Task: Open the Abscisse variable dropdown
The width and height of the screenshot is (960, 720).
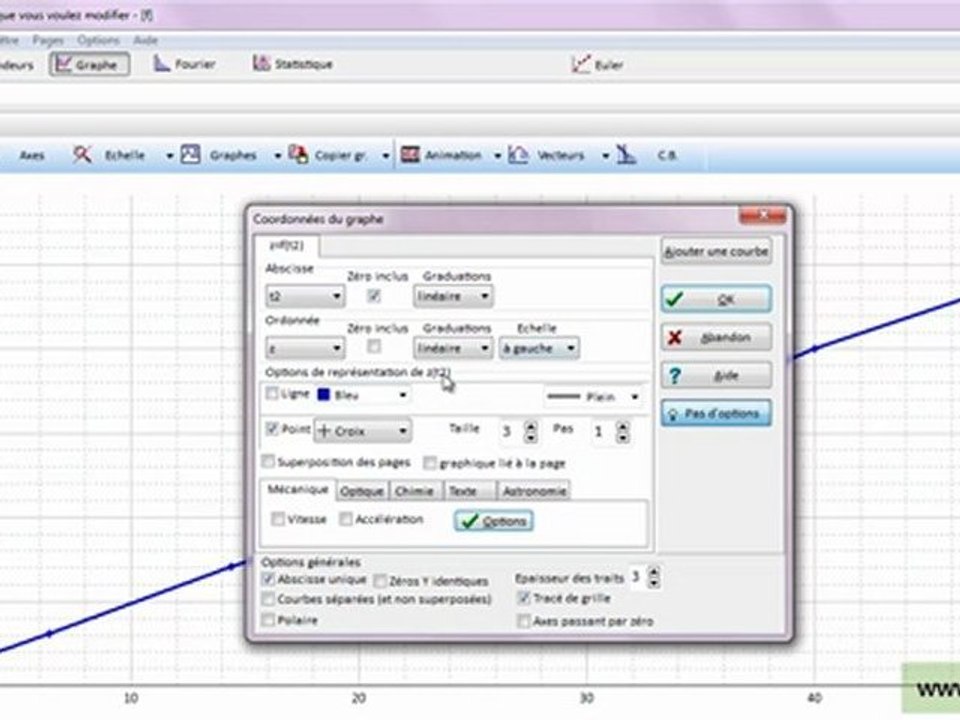Action: [x=305, y=296]
